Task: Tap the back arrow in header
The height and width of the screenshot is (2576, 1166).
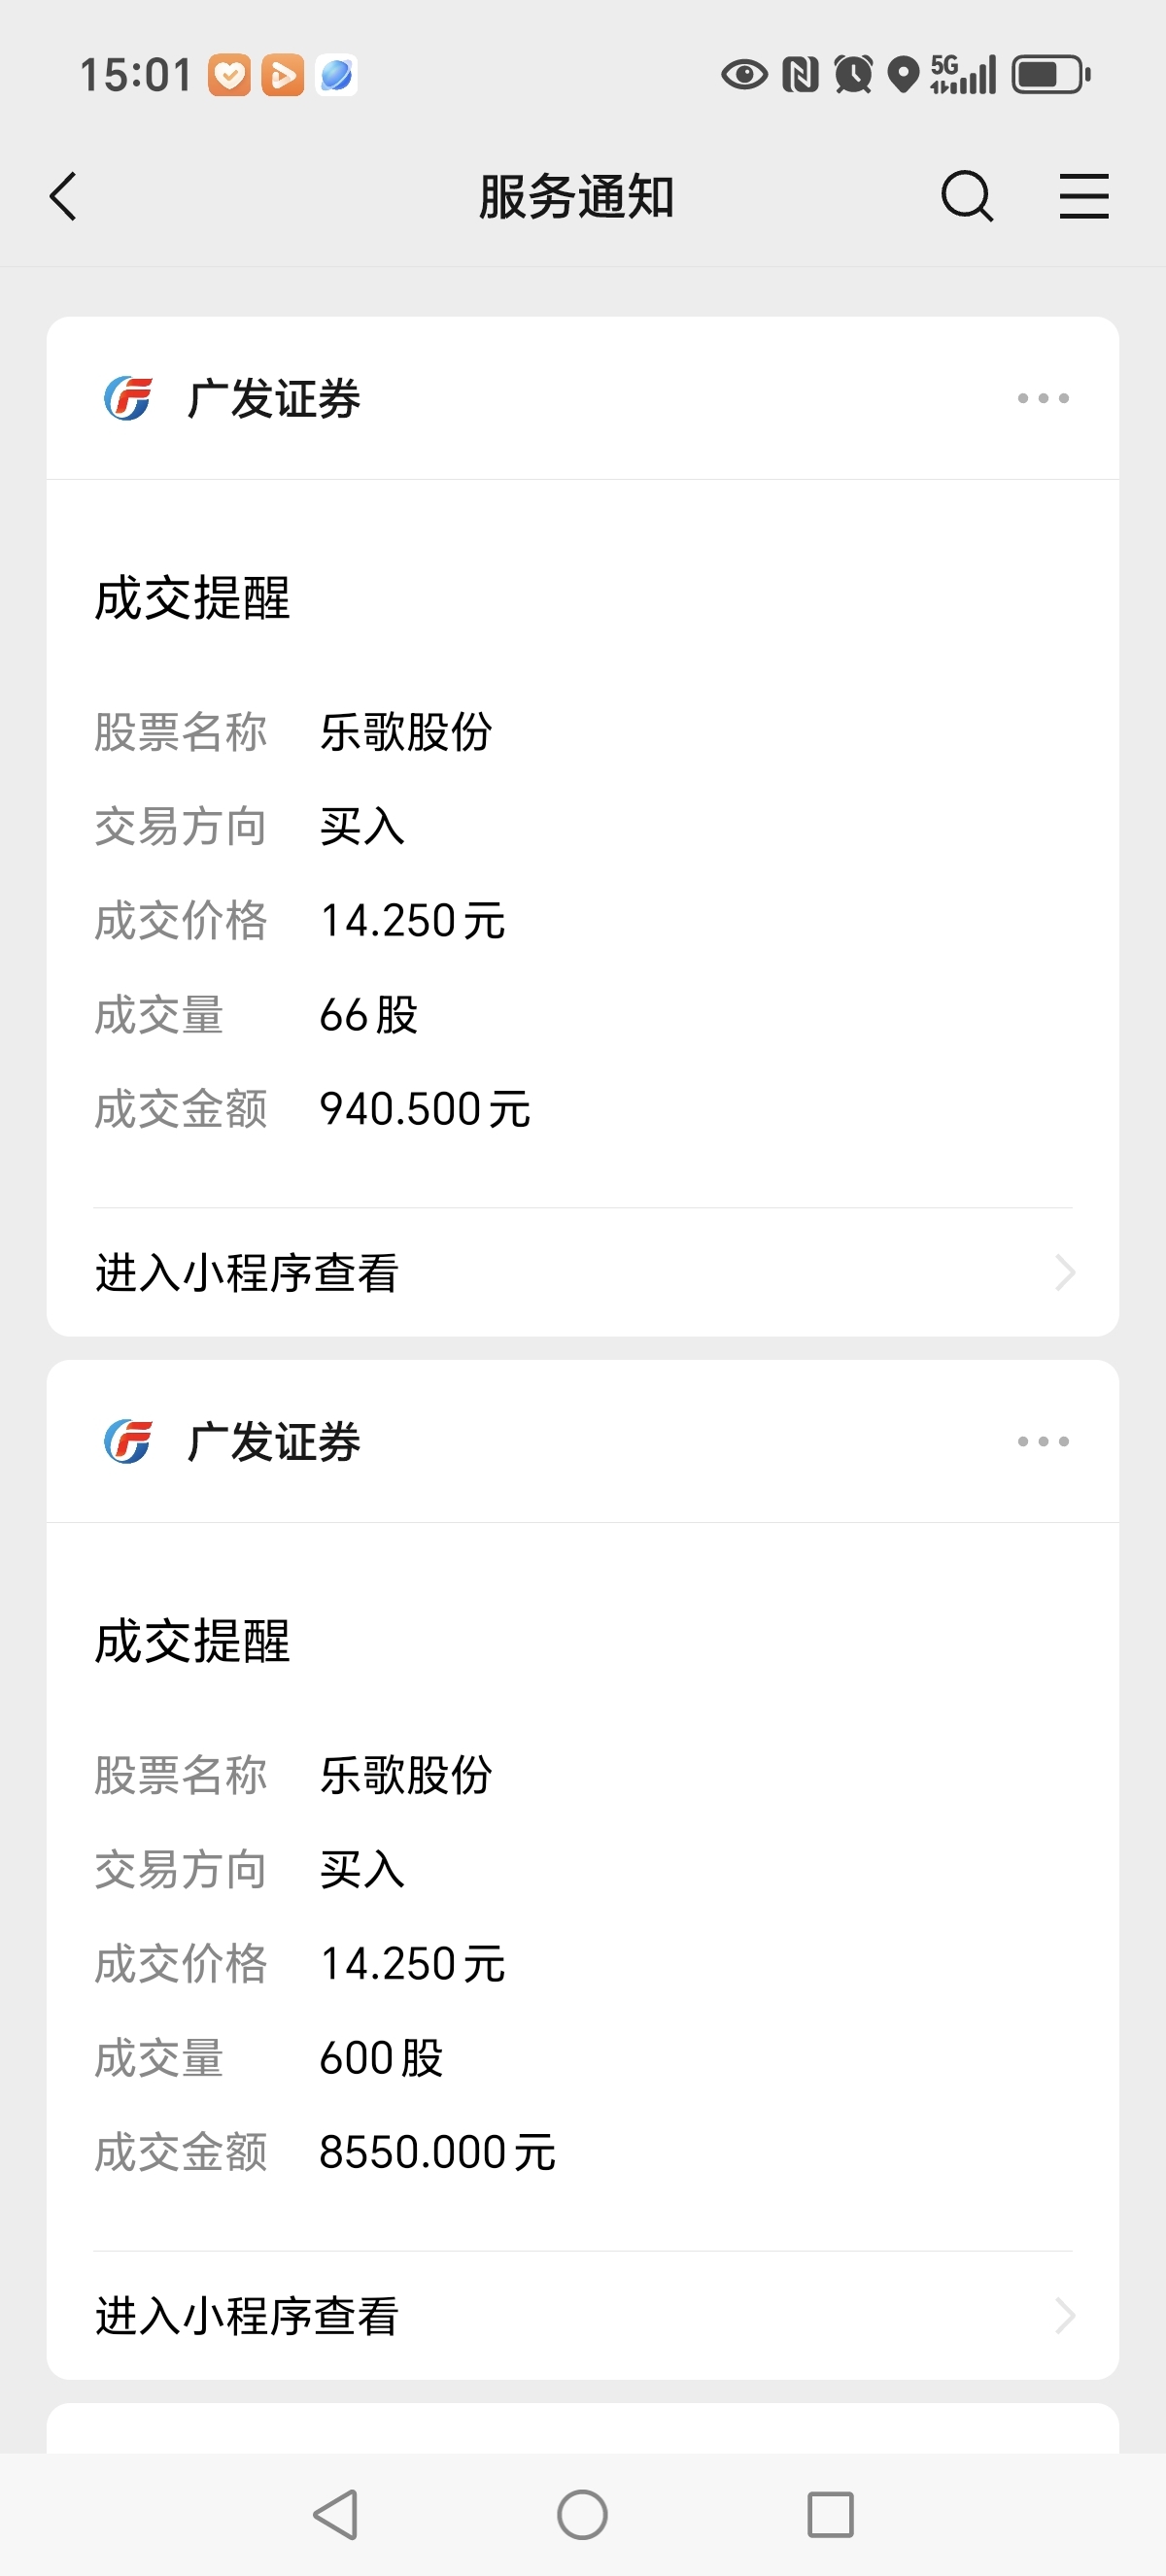Action: tap(63, 196)
